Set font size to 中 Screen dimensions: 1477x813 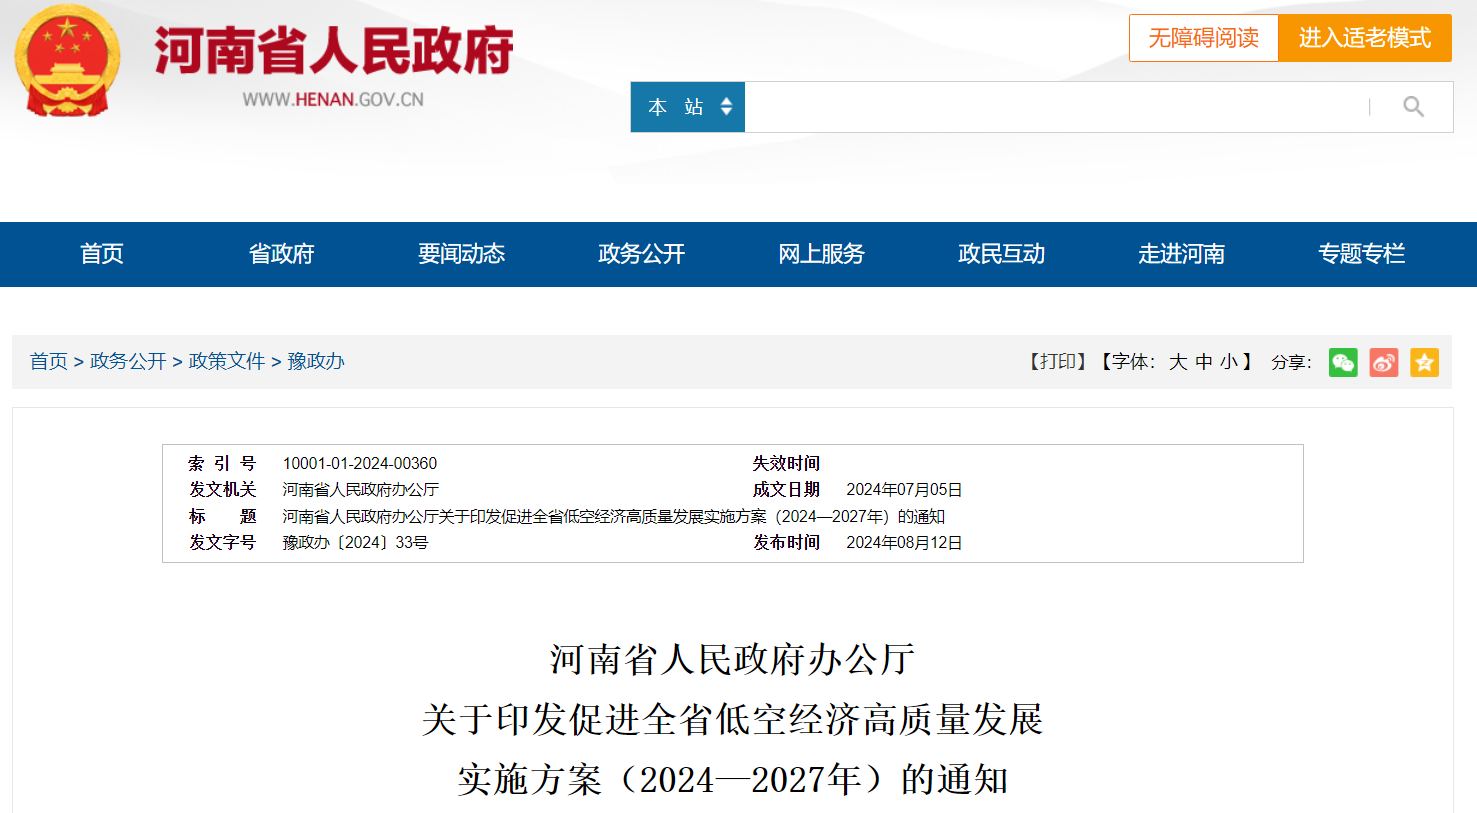pos(1204,362)
